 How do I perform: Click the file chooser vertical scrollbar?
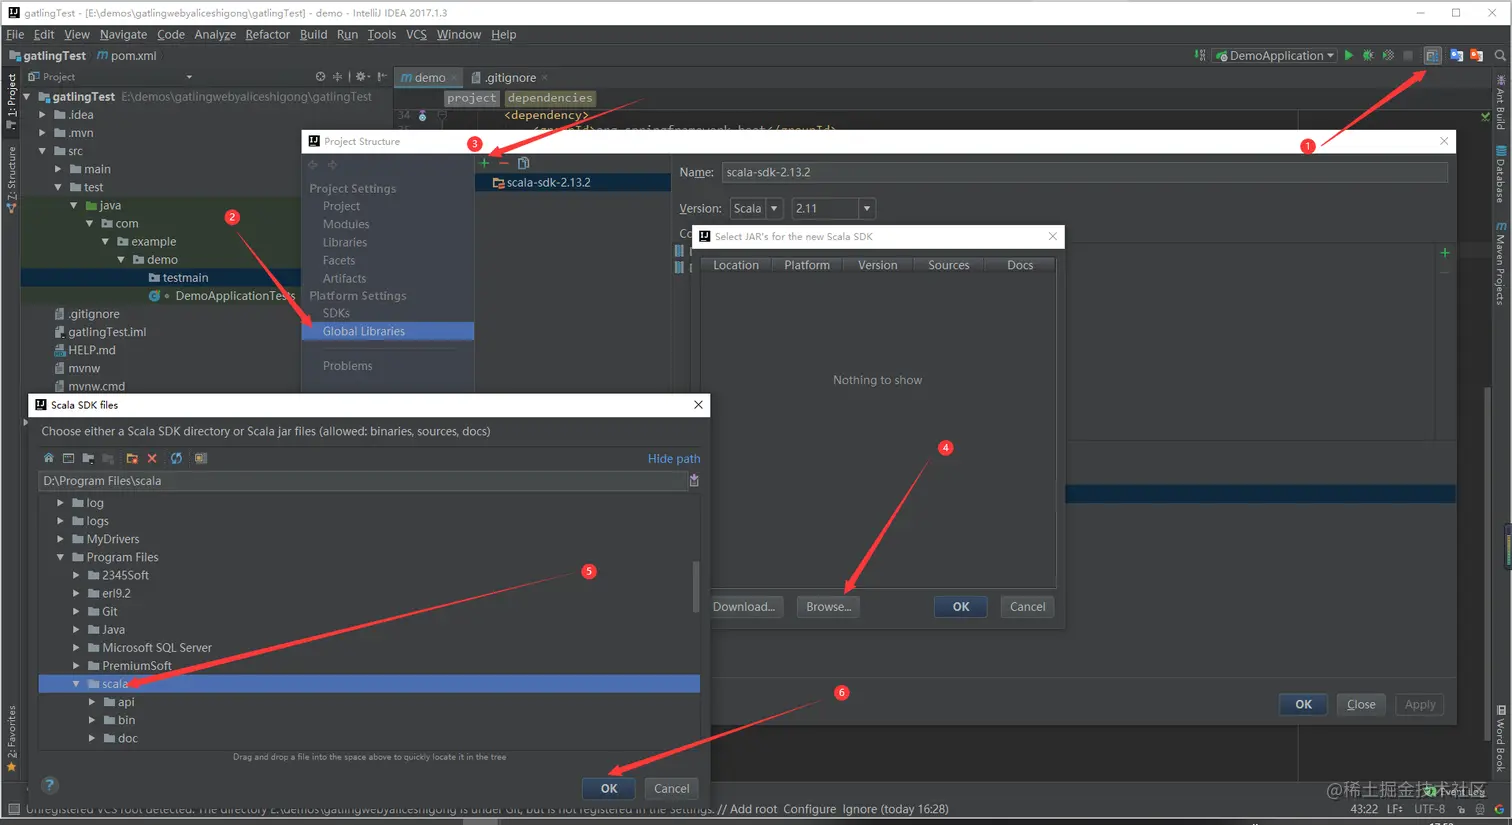[x=695, y=586]
